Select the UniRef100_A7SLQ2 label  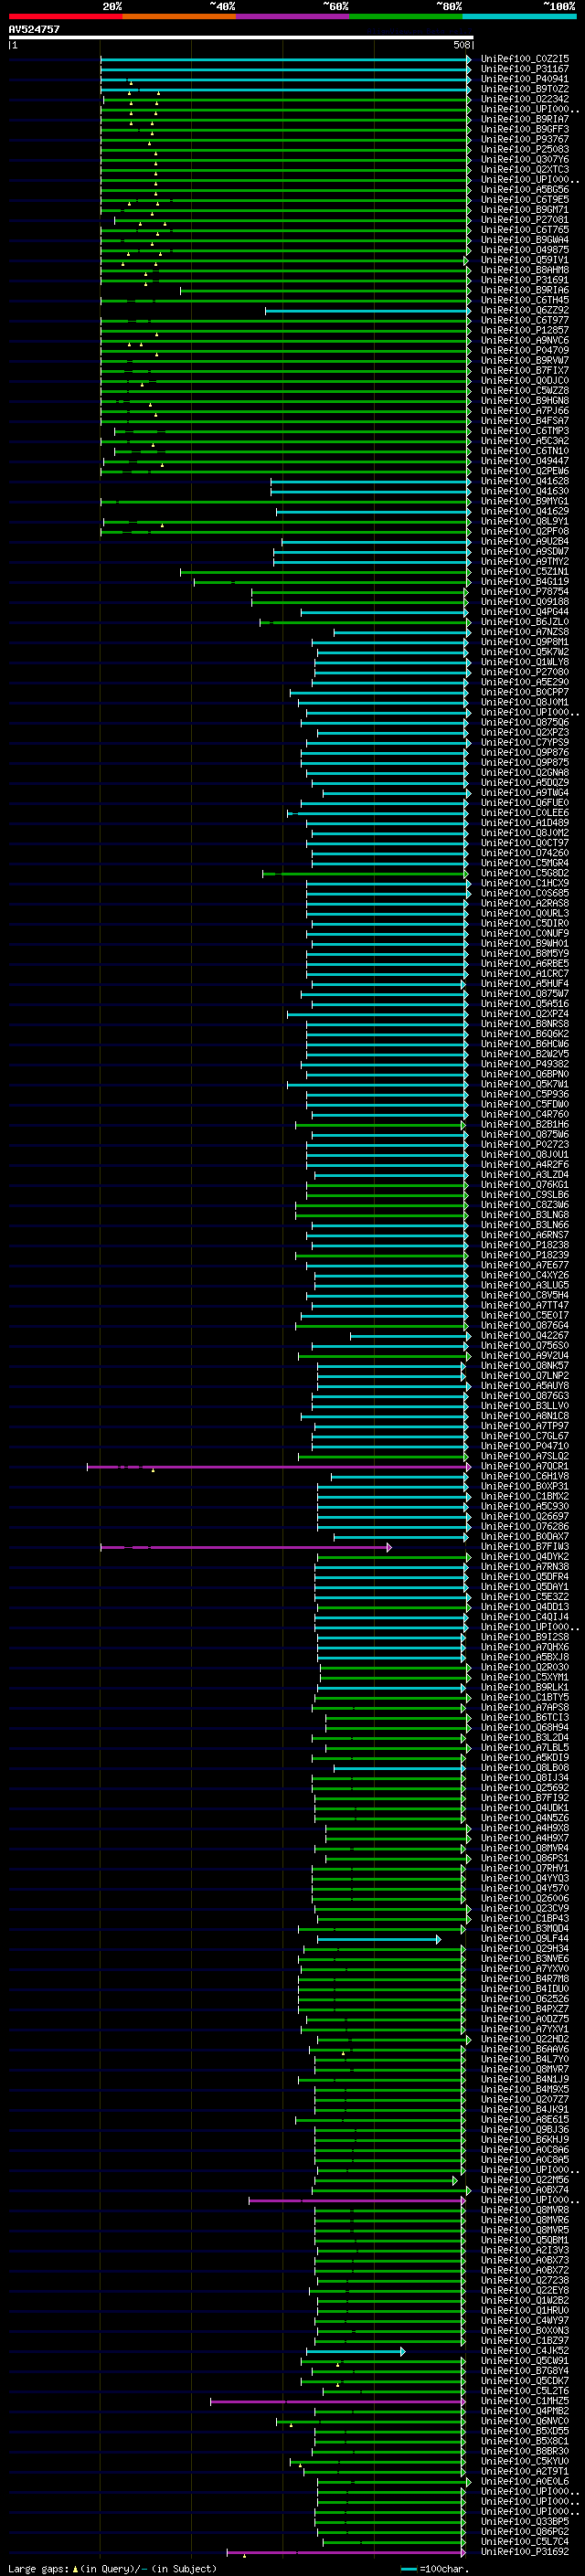(525, 1456)
